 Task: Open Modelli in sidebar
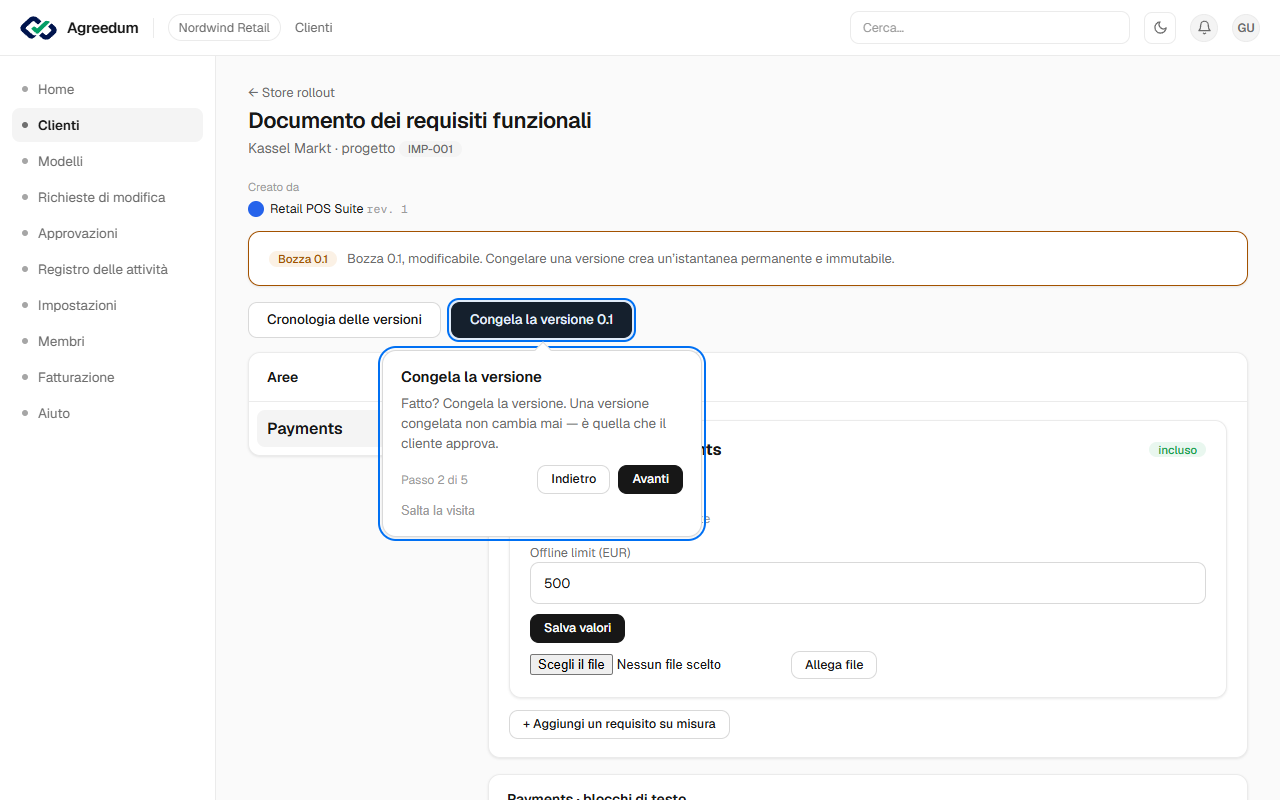click(x=107, y=161)
